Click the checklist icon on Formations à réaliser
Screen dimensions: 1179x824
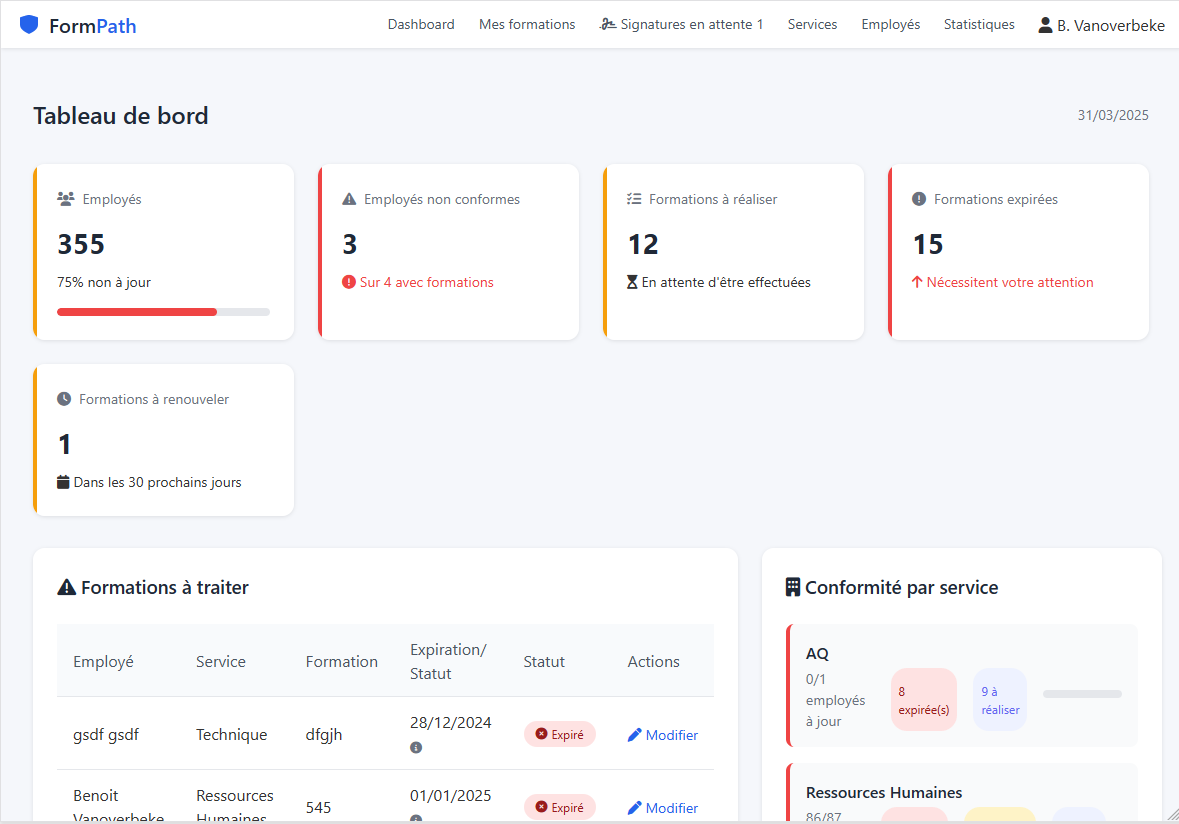pos(634,199)
